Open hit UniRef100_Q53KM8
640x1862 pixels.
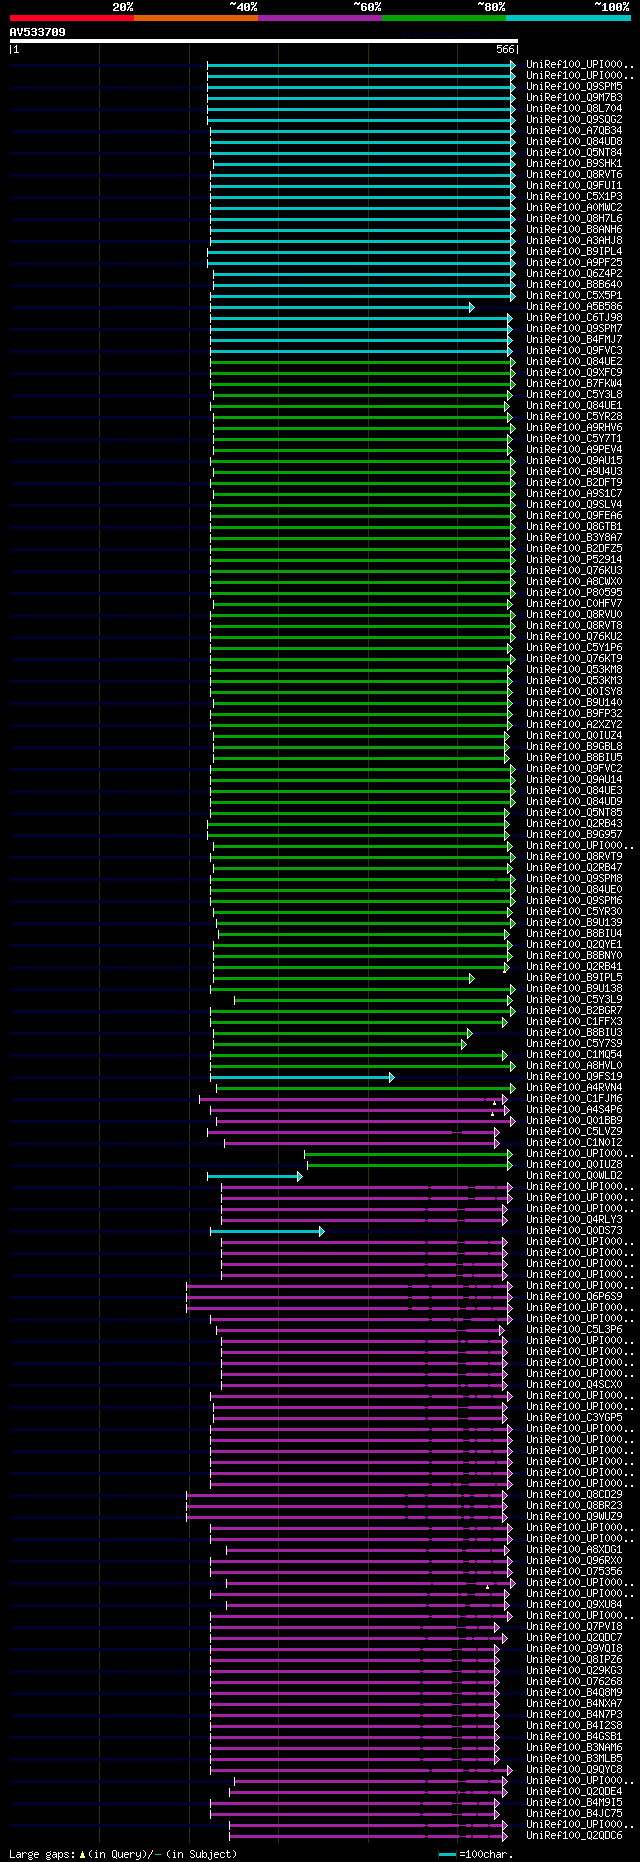click(574, 670)
